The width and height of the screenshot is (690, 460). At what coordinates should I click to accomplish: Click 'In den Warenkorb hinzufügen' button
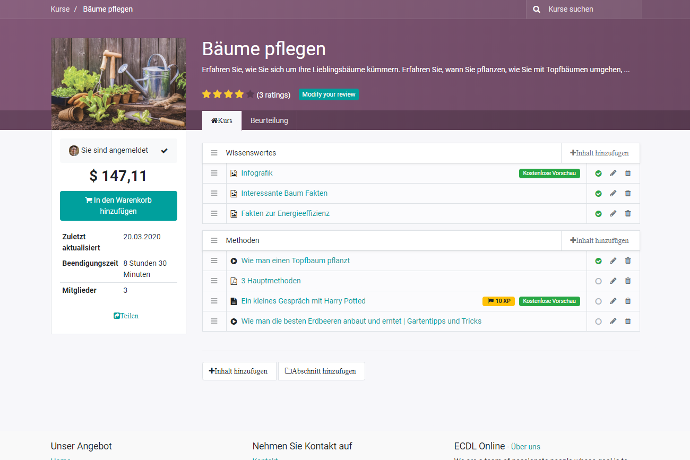point(118,206)
